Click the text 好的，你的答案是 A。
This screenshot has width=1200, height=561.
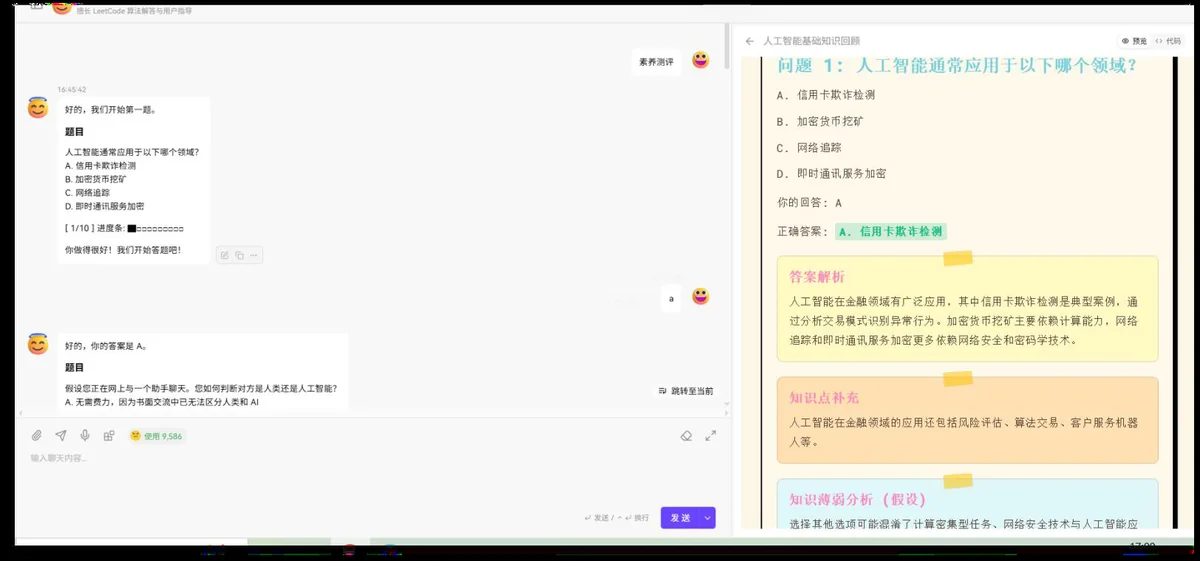(106, 346)
